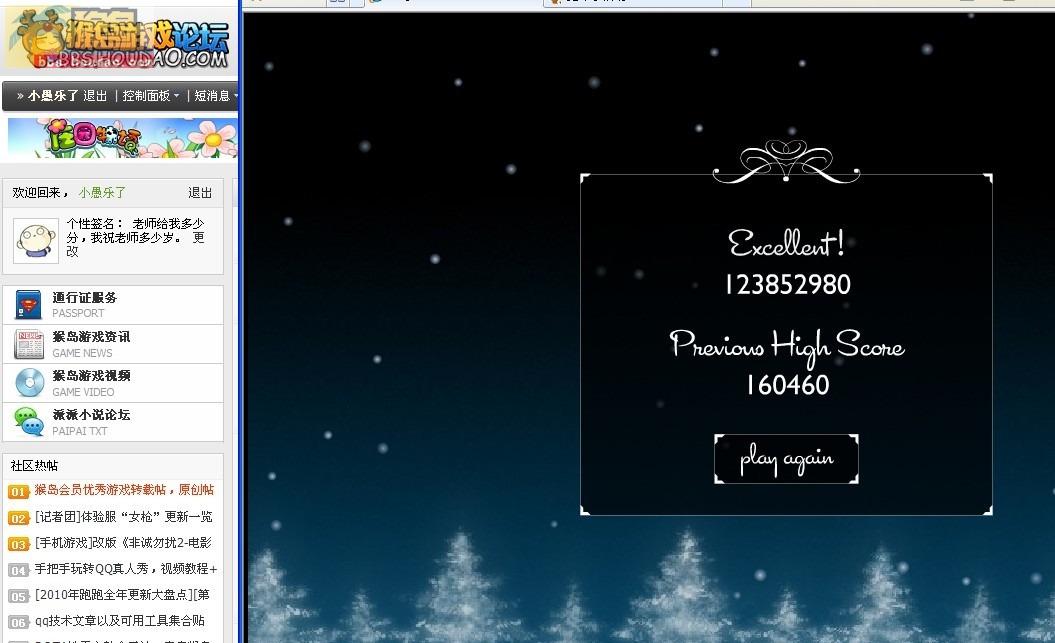Open the 花园牧场 flower banner
This screenshot has height=643, width=1055.
(122, 138)
